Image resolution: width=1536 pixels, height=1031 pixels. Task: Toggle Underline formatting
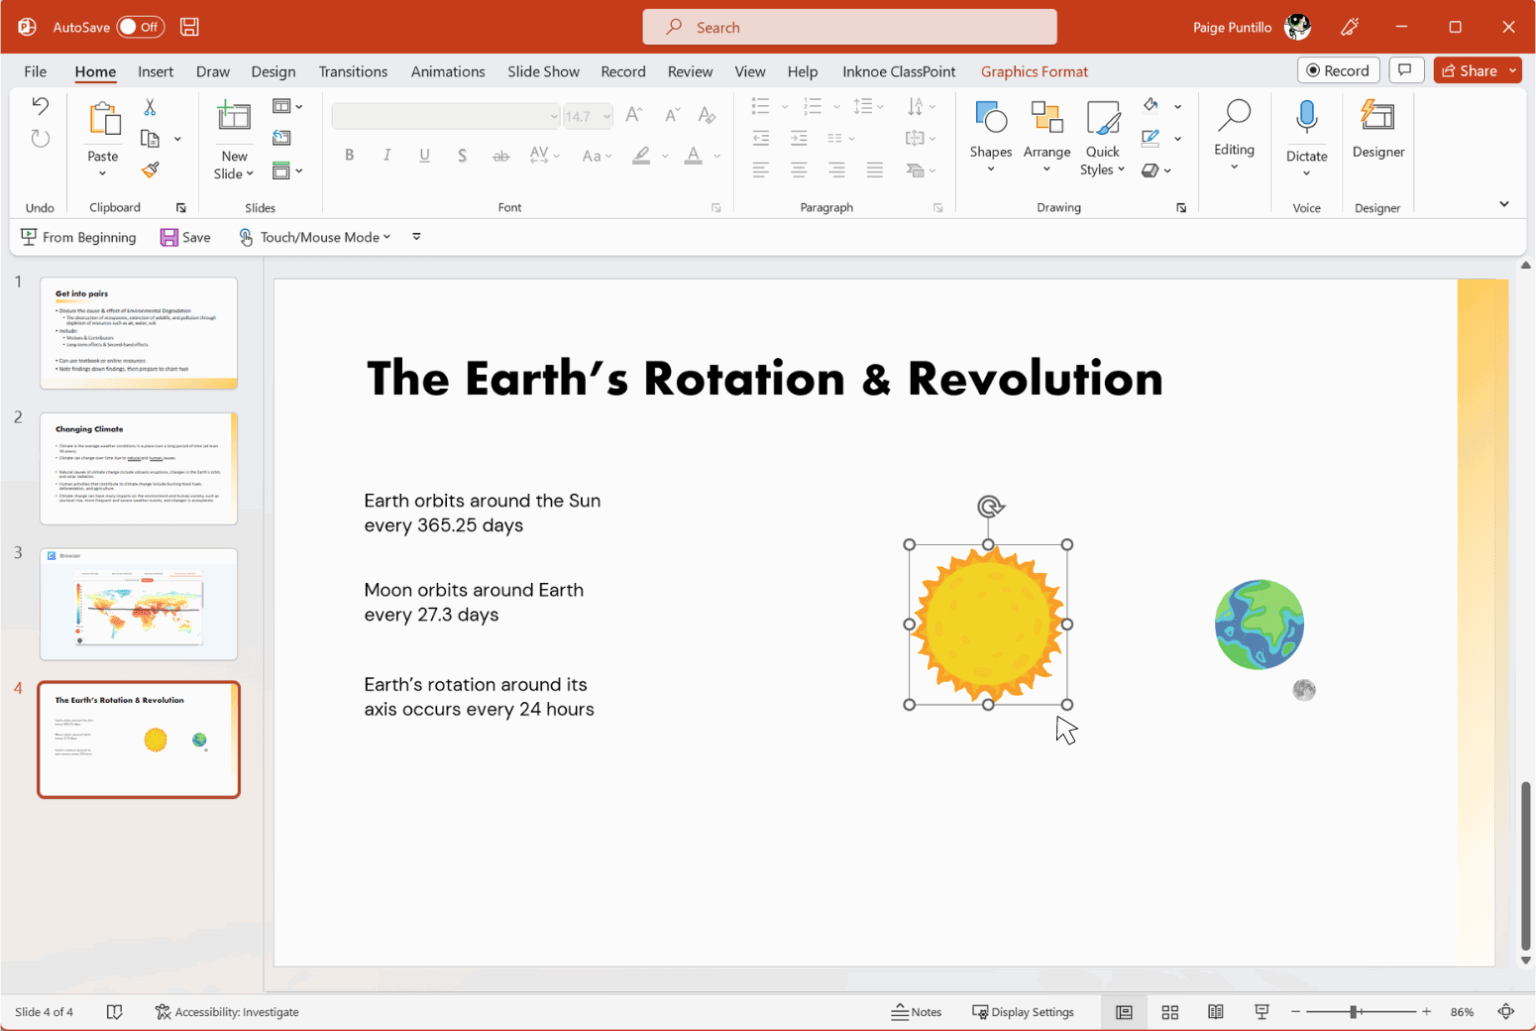point(424,155)
